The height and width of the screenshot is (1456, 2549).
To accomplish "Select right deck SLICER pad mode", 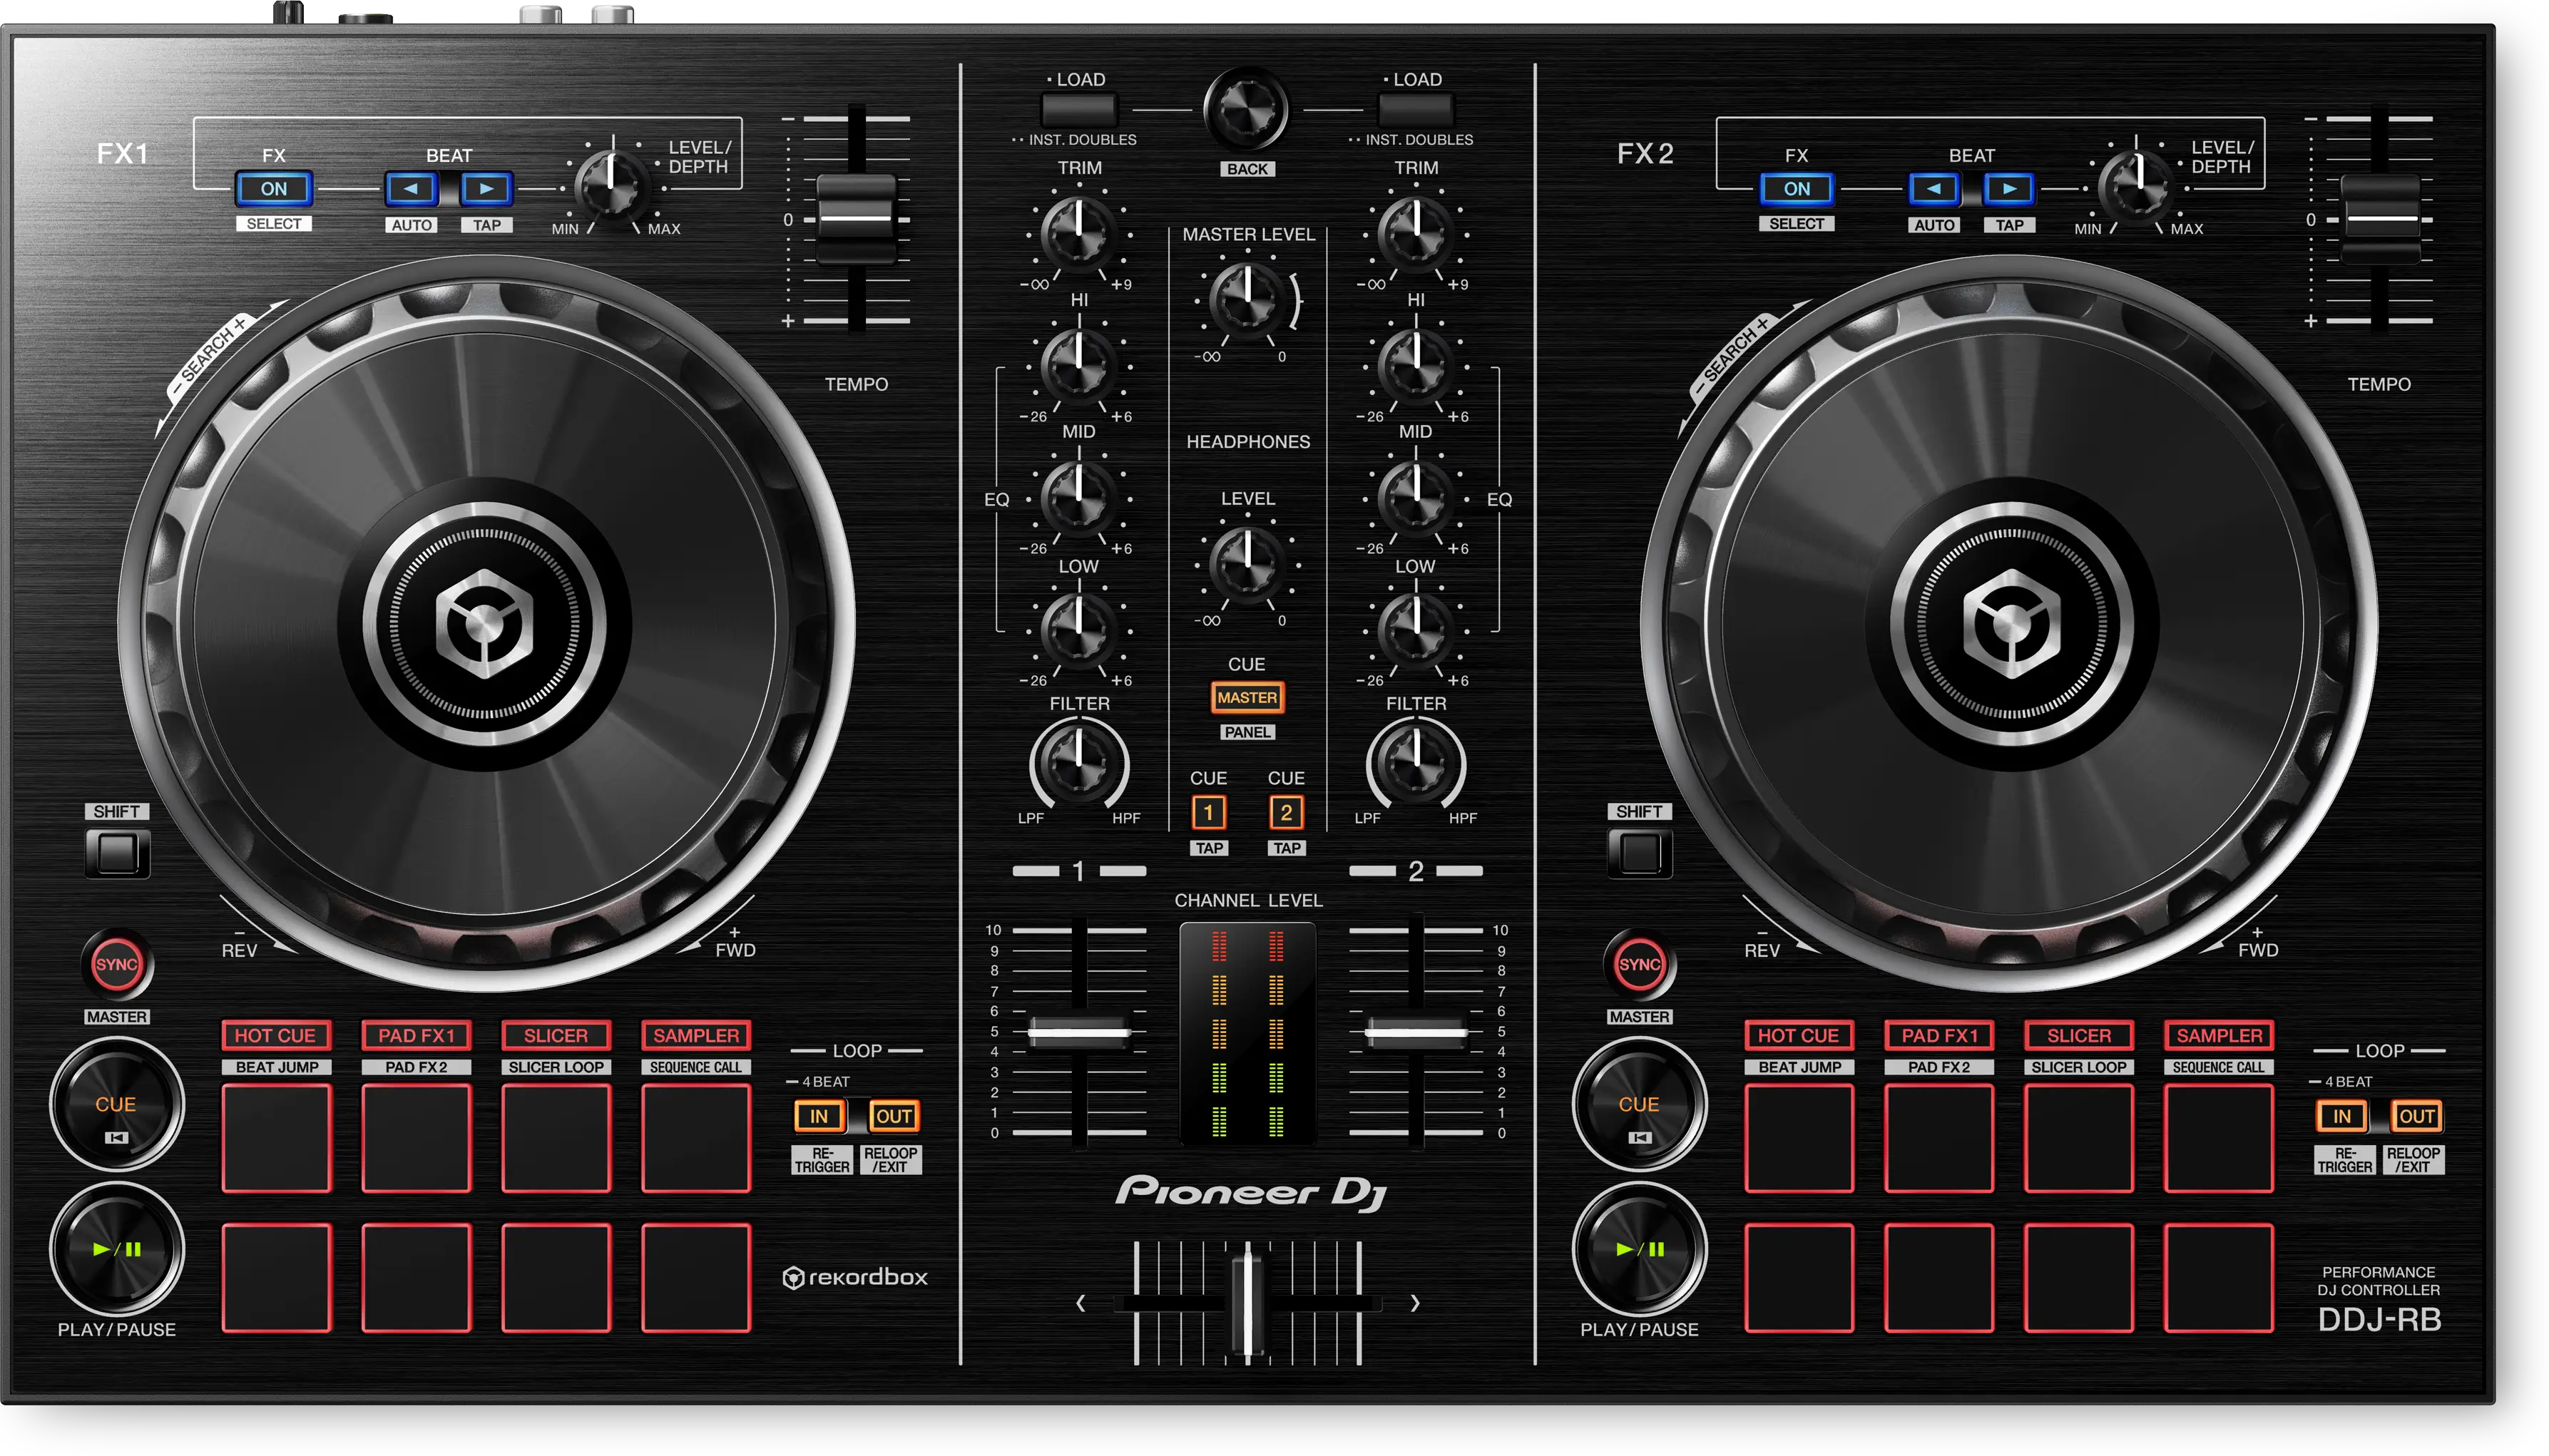I will tap(2079, 1036).
